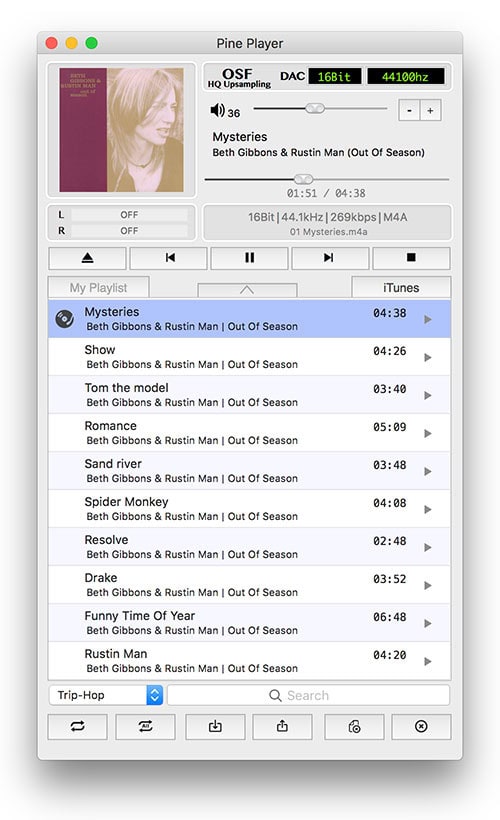The image size is (500, 820).
Task: Click the clear playlist X icon
Action: pos(421,726)
